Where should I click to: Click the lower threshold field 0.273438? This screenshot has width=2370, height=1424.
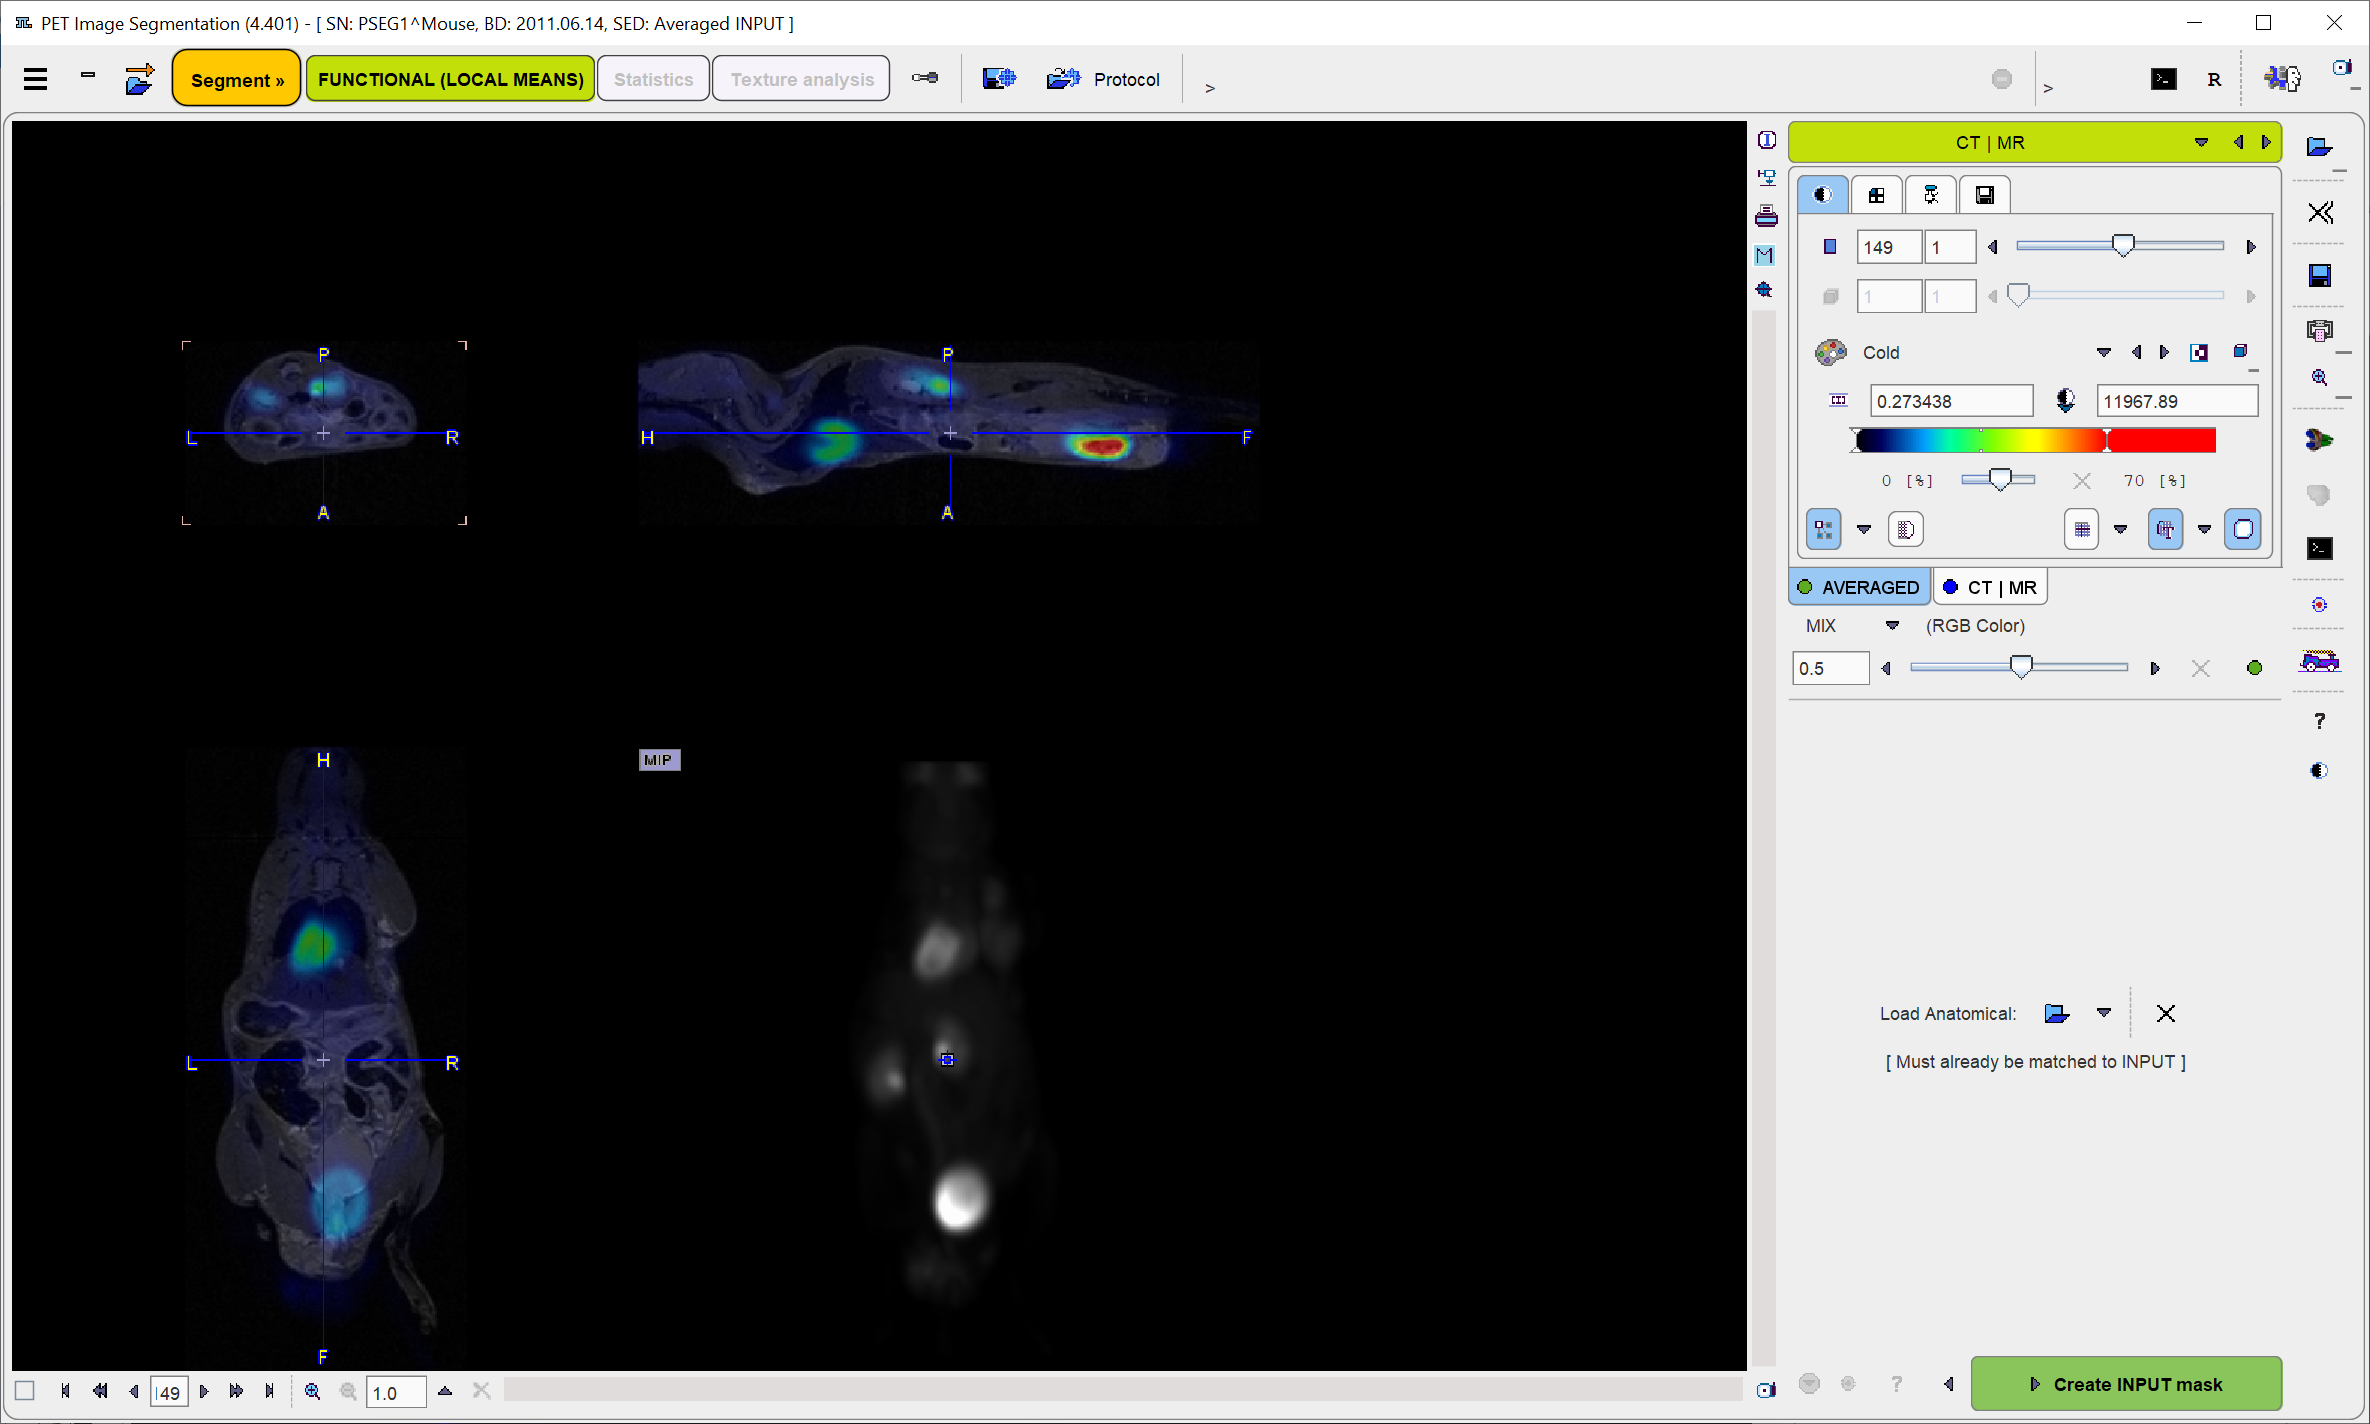coord(1951,401)
